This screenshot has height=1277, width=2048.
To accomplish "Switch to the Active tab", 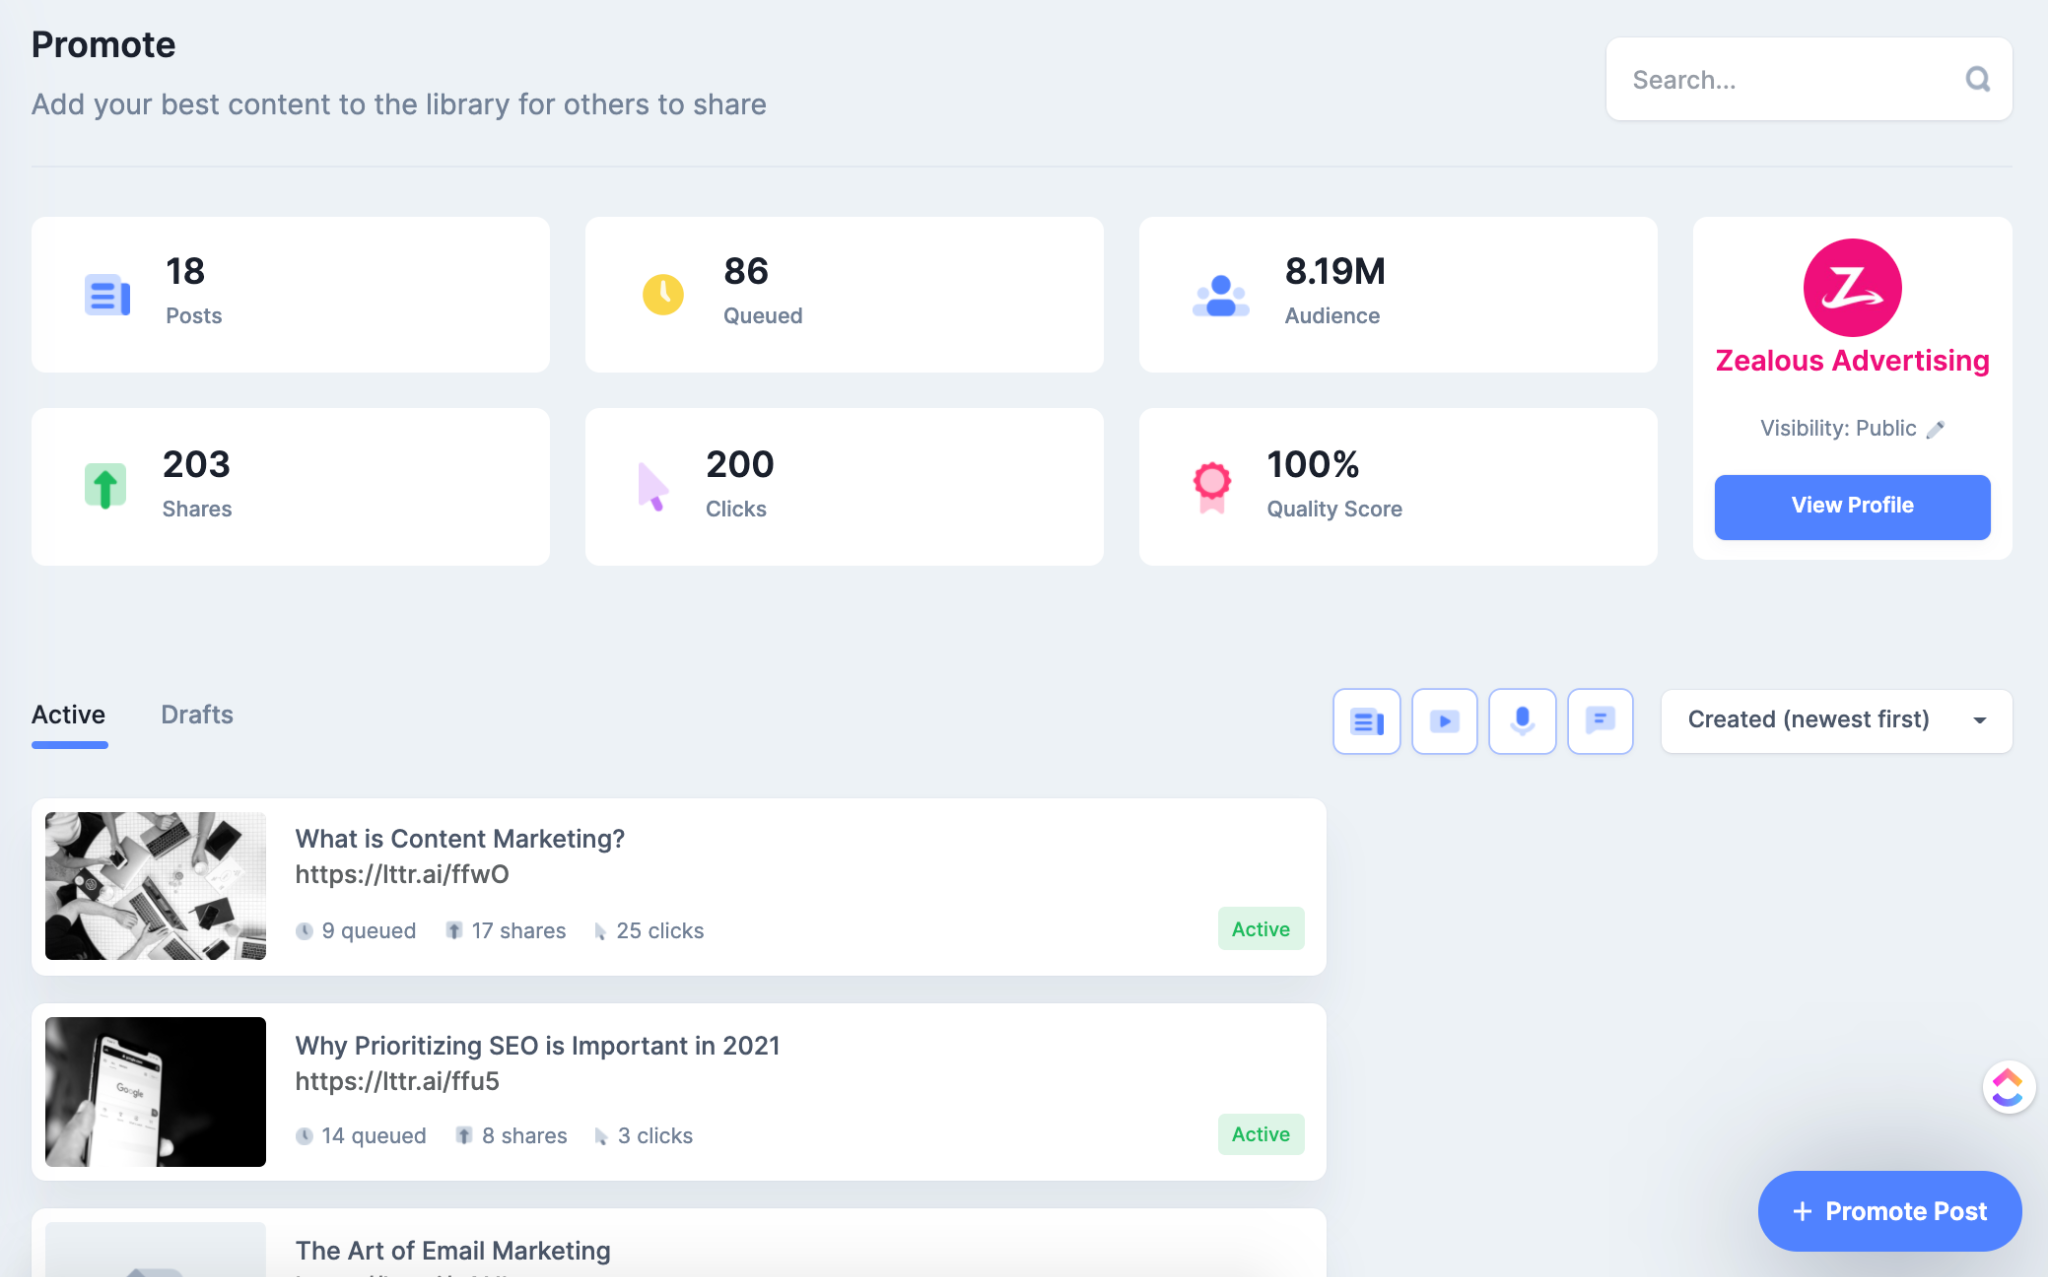I will 68,715.
